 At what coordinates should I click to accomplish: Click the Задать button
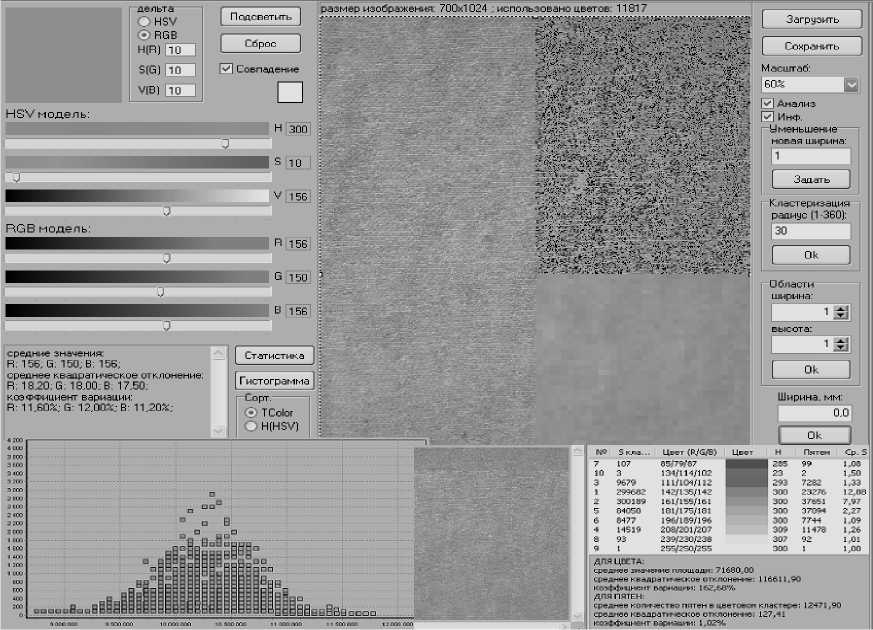tap(811, 179)
